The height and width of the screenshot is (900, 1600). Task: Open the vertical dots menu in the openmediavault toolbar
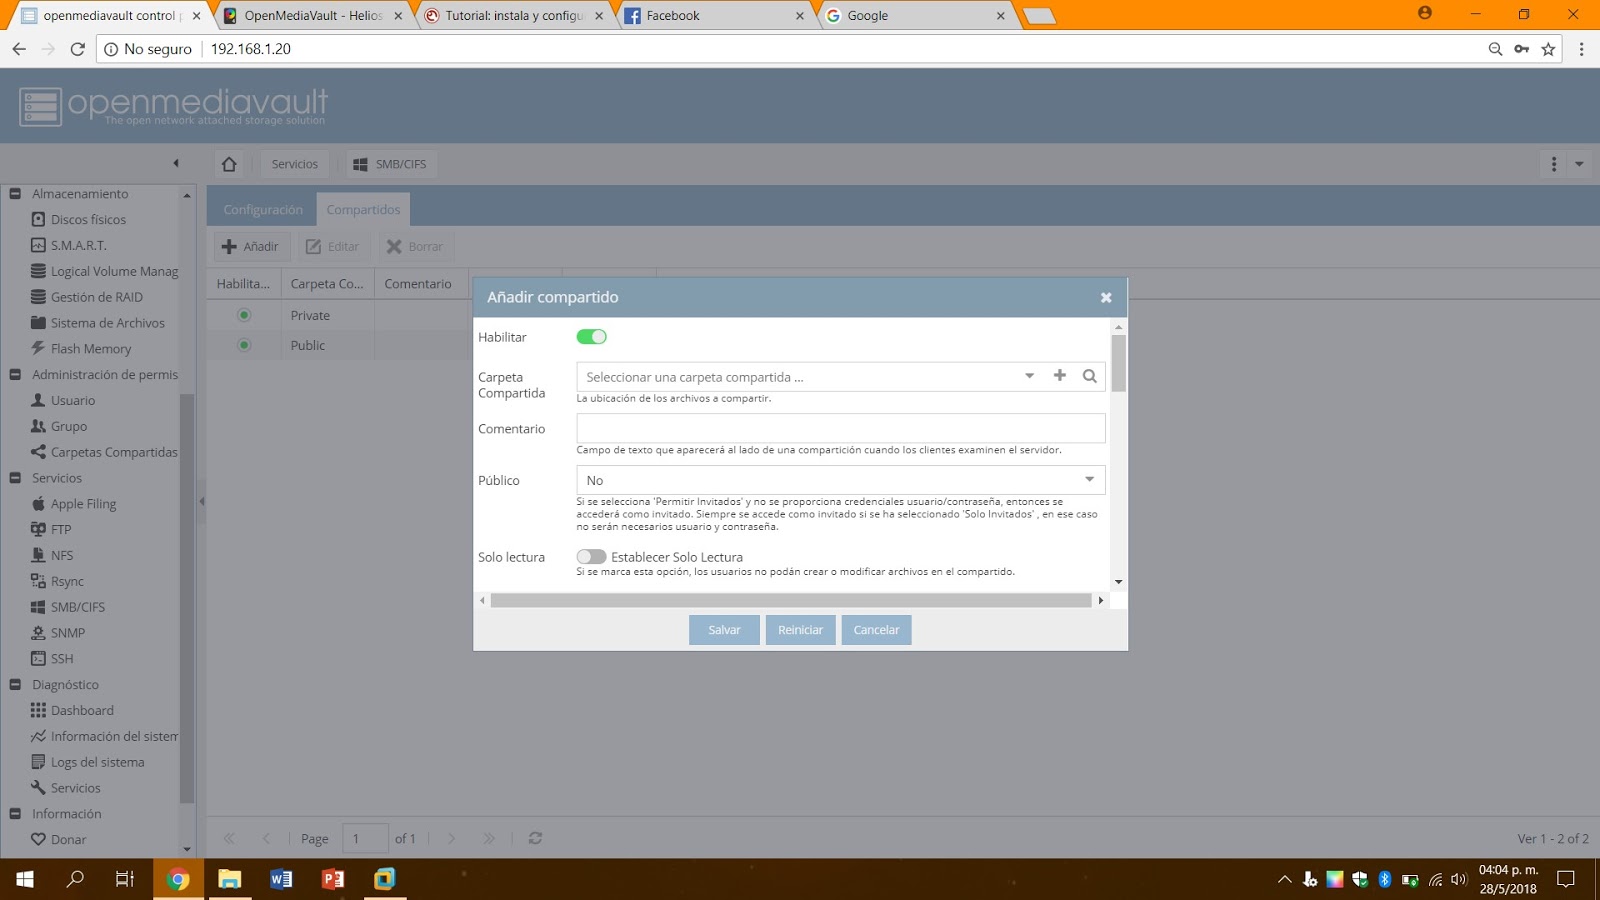point(1553,164)
